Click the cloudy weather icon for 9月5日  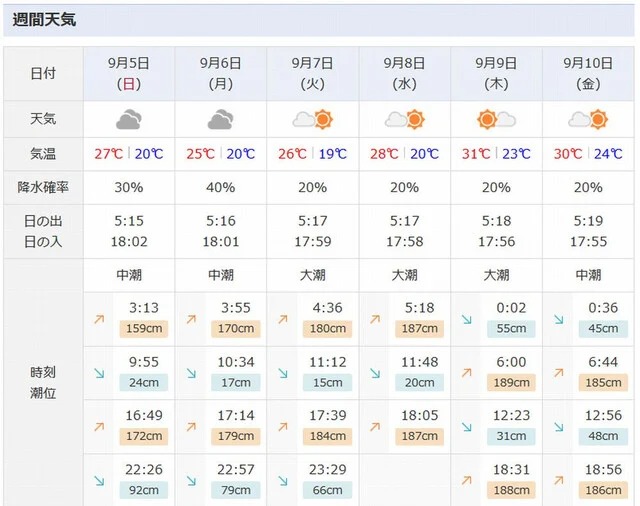pos(129,119)
